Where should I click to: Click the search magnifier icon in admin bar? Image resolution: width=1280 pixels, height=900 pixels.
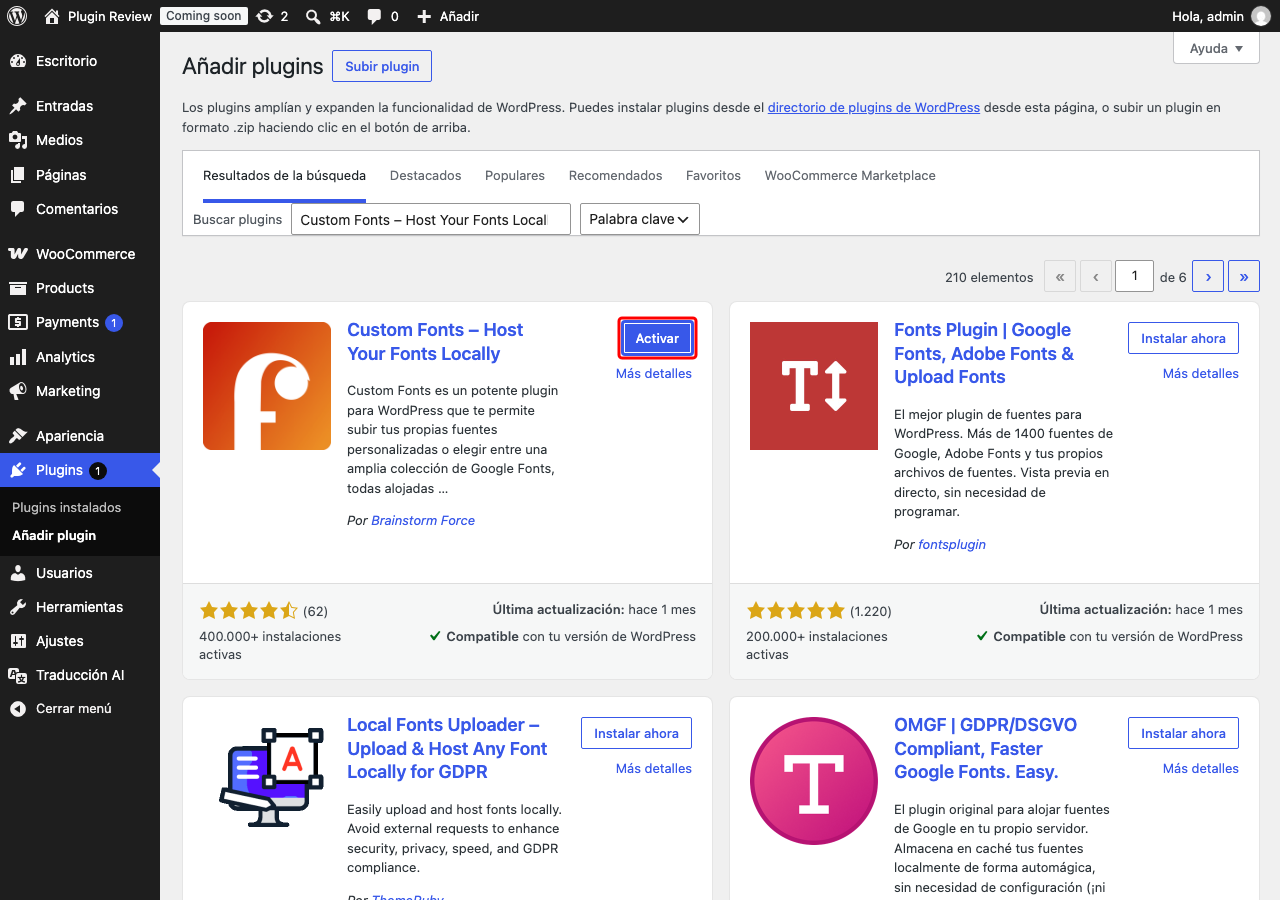[313, 16]
